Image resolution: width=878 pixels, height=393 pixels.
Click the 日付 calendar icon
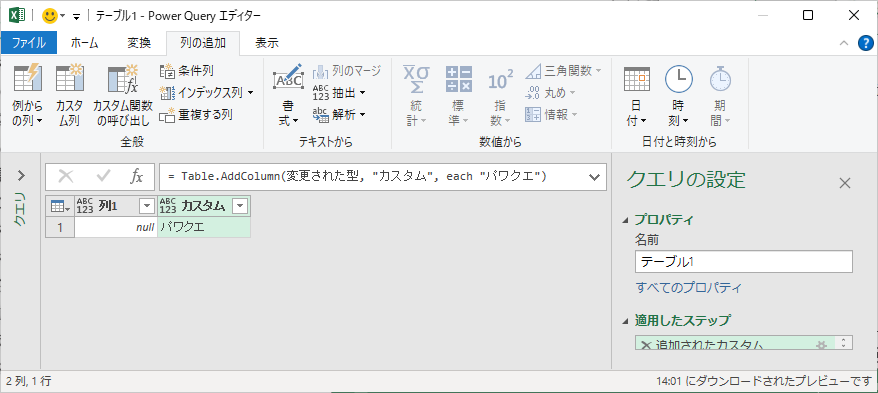coord(636,78)
